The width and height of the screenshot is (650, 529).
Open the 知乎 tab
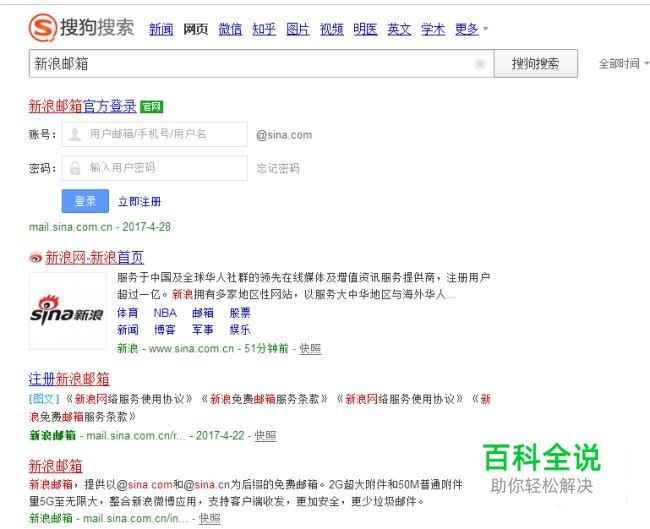(264, 29)
